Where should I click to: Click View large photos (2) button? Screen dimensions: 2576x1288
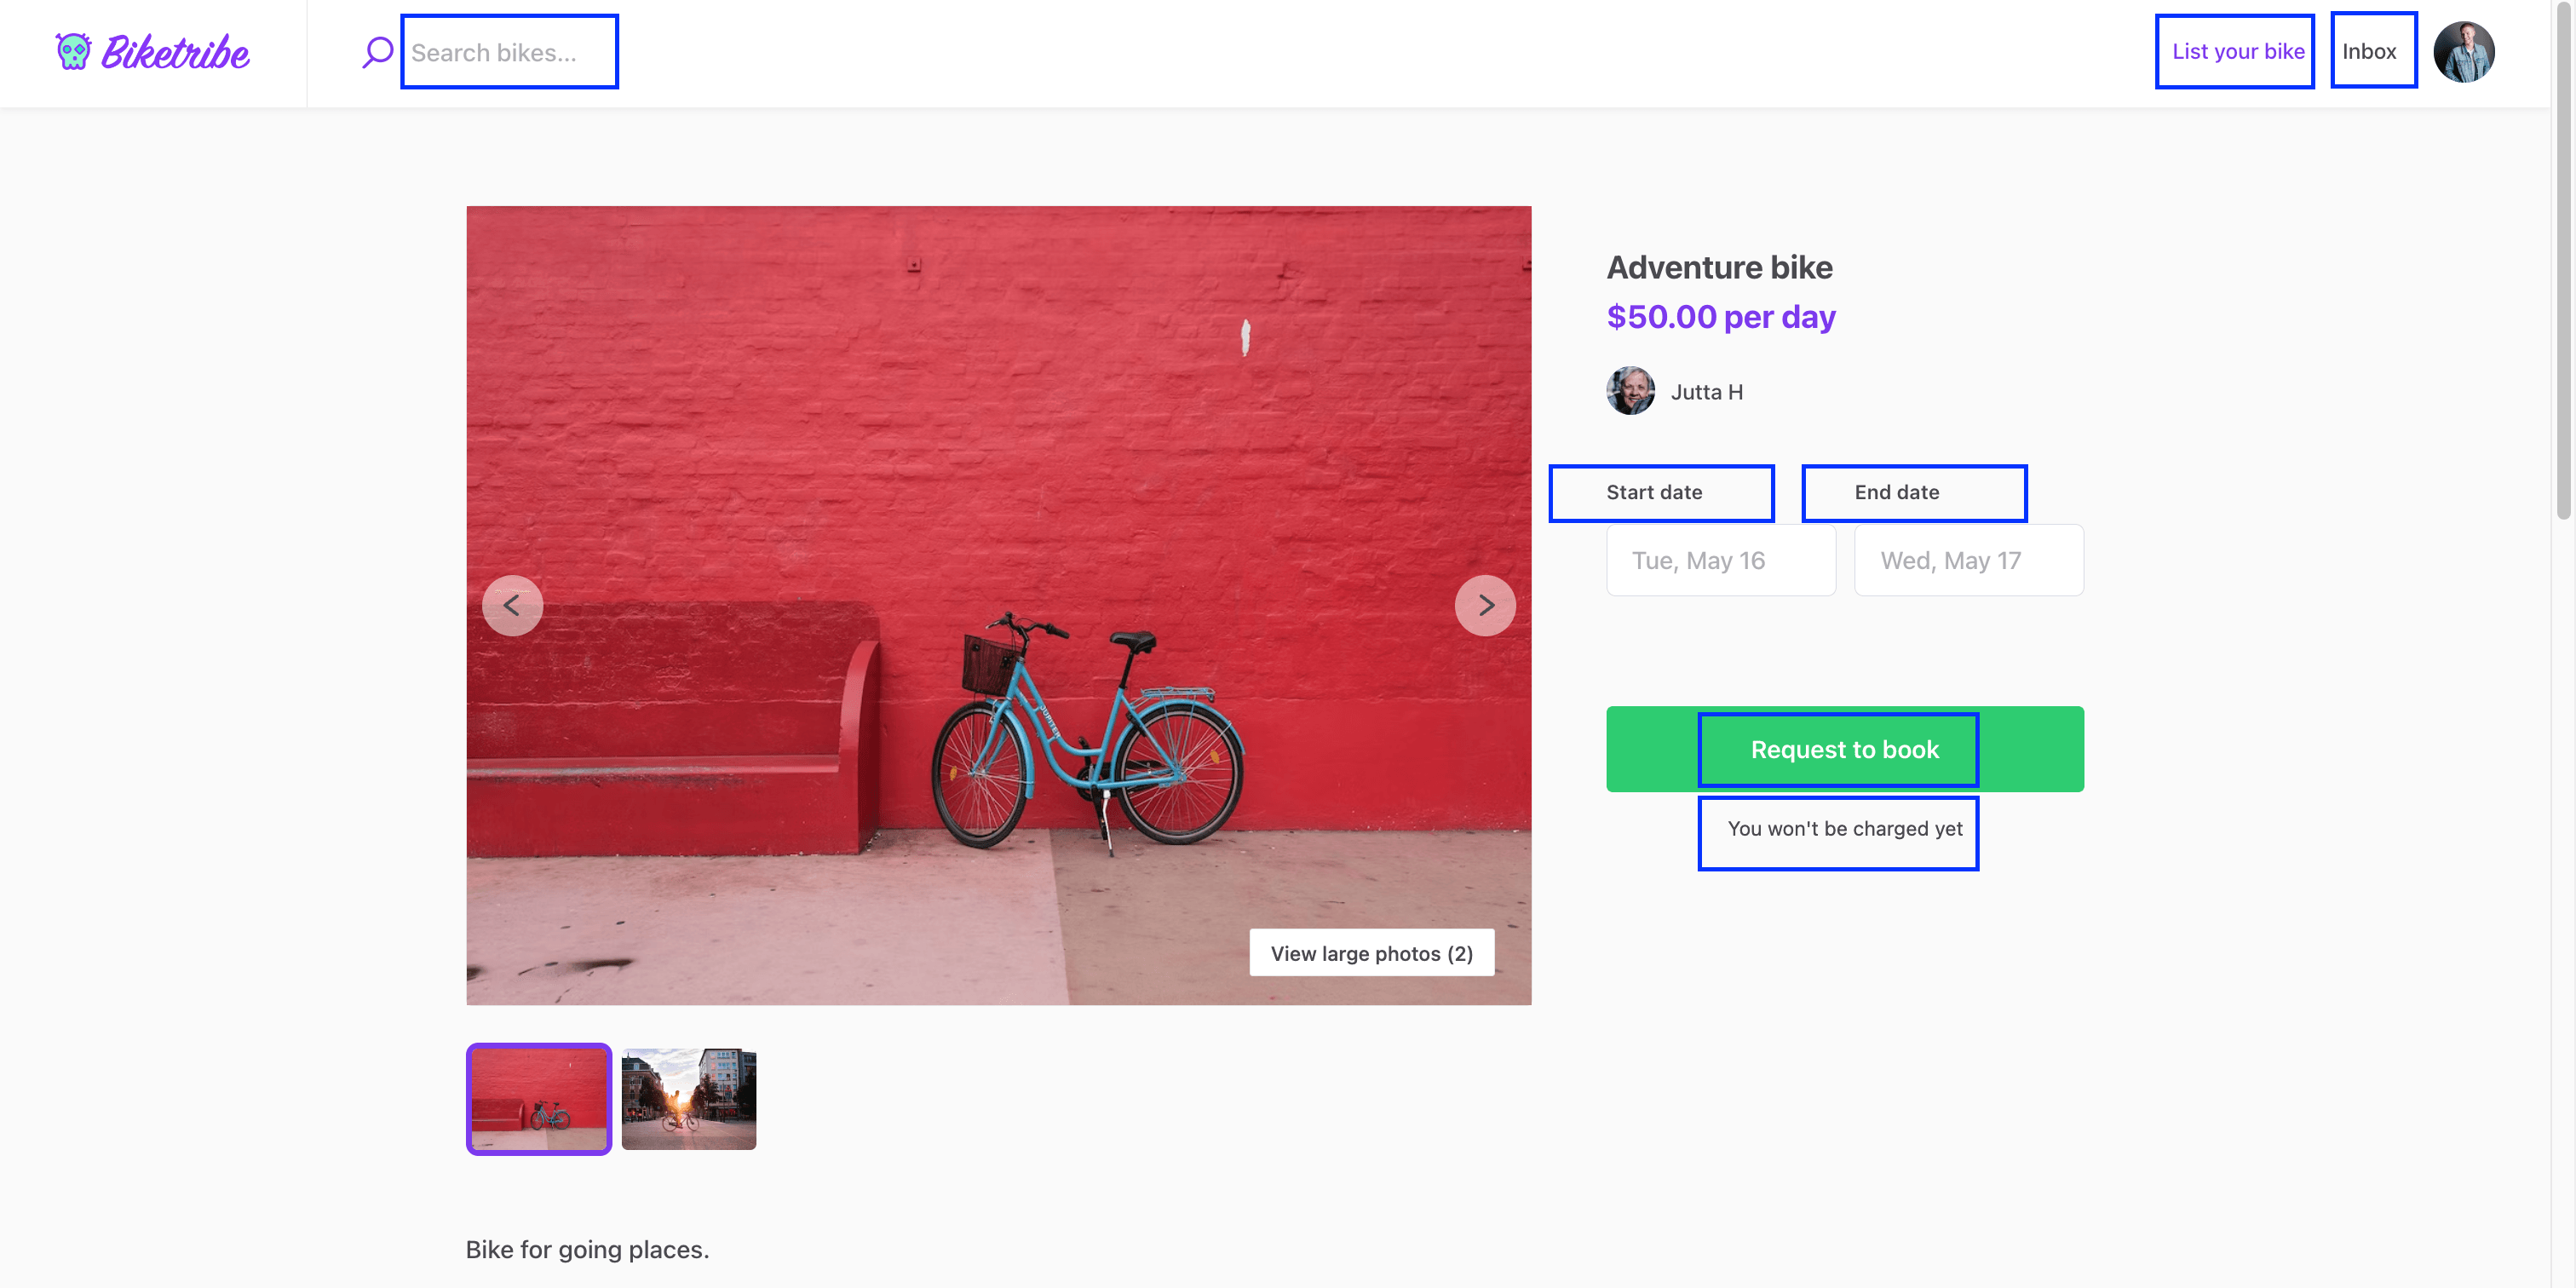pos(1371,953)
